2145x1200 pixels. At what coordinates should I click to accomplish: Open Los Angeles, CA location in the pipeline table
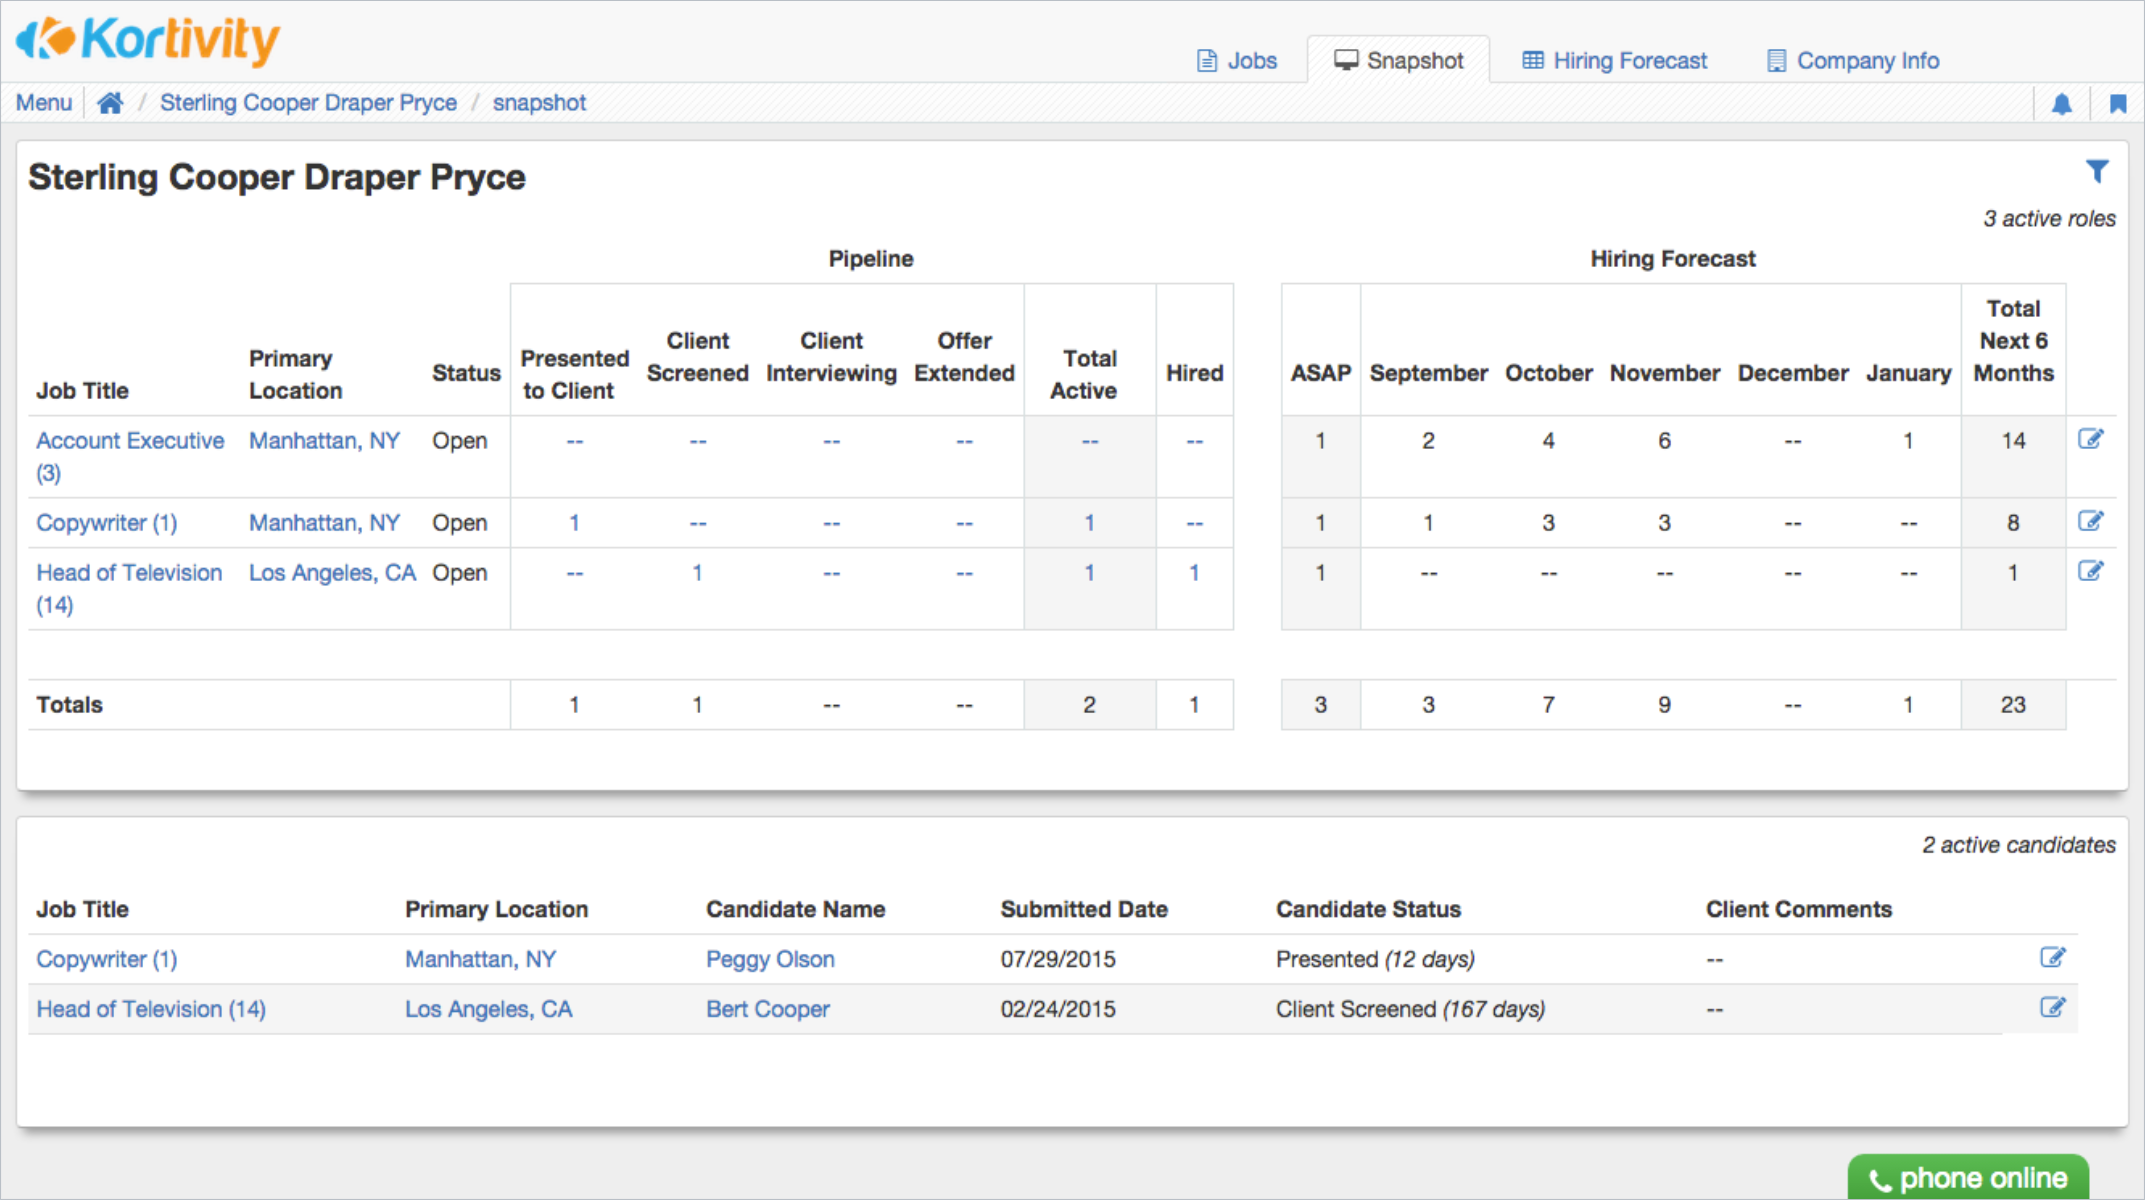[332, 573]
